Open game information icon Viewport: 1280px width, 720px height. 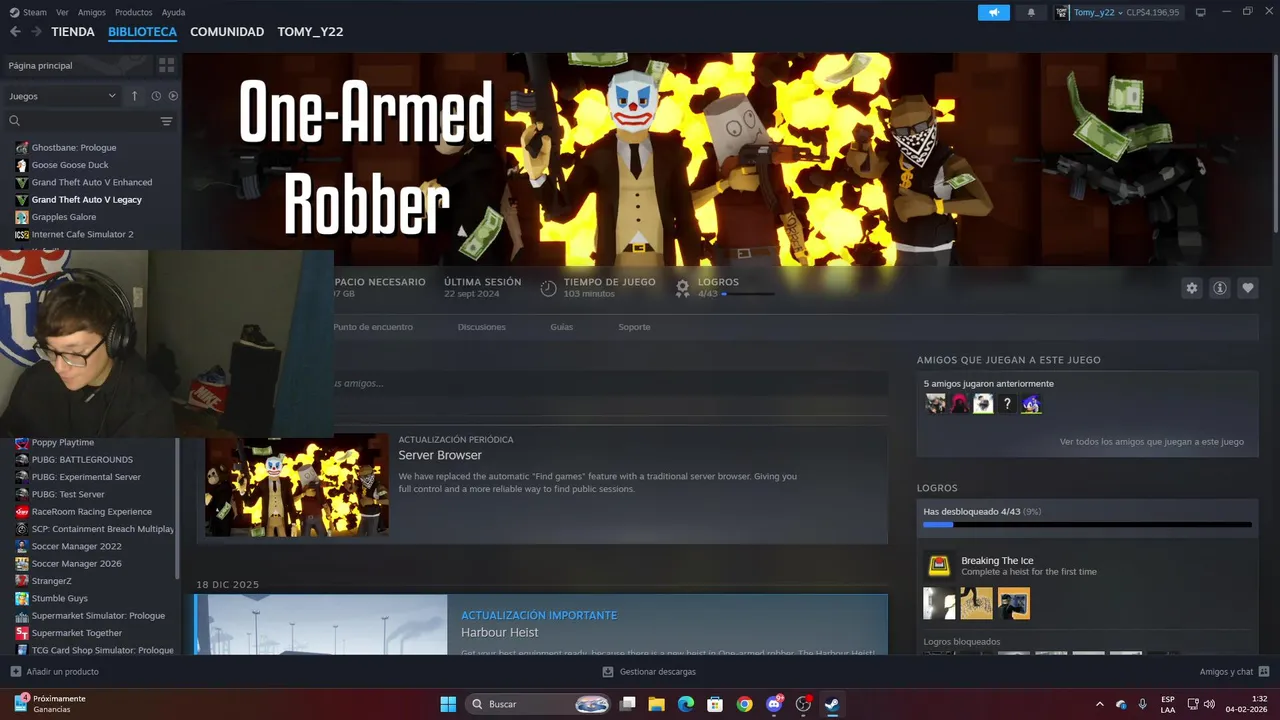click(1220, 288)
